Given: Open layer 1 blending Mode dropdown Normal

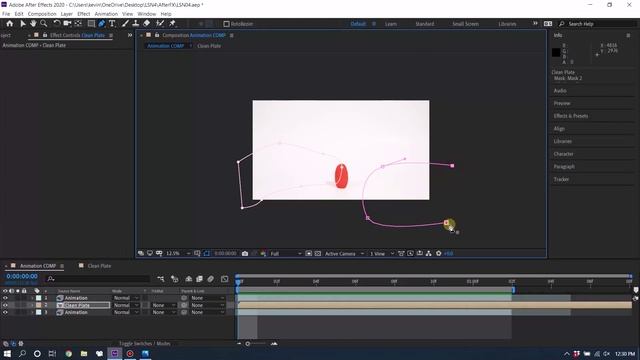Looking at the screenshot, I should (x=126, y=298).
